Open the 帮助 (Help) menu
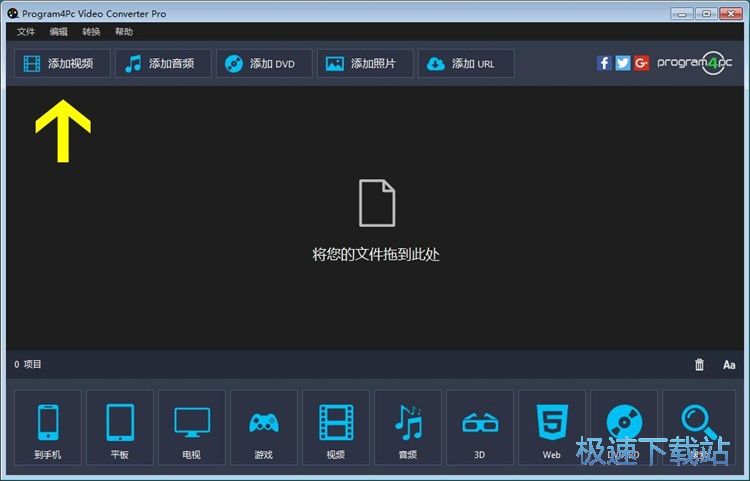Screen dimensions: 750x481 pyautogui.click(x=124, y=32)
